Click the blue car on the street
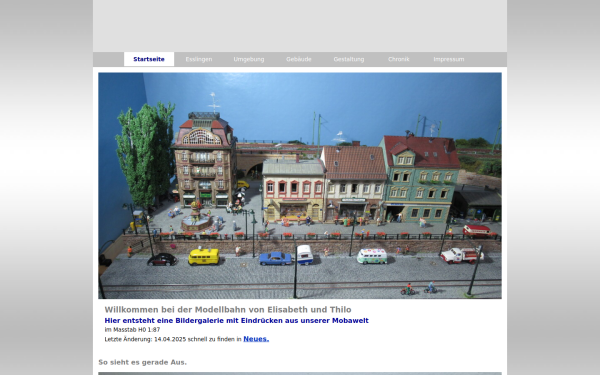600x375 pixels. pyautogui.click(x=276, y=259)
